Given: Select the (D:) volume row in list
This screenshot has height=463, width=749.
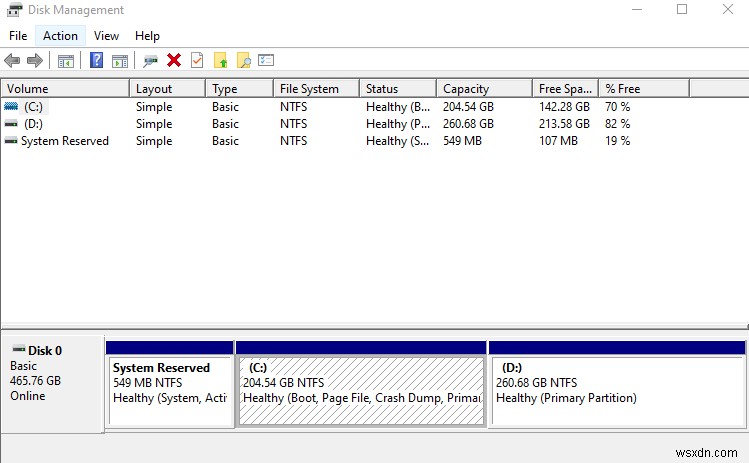Looking at the screenshot, I should pyautogui.click(x=32, y=124).
